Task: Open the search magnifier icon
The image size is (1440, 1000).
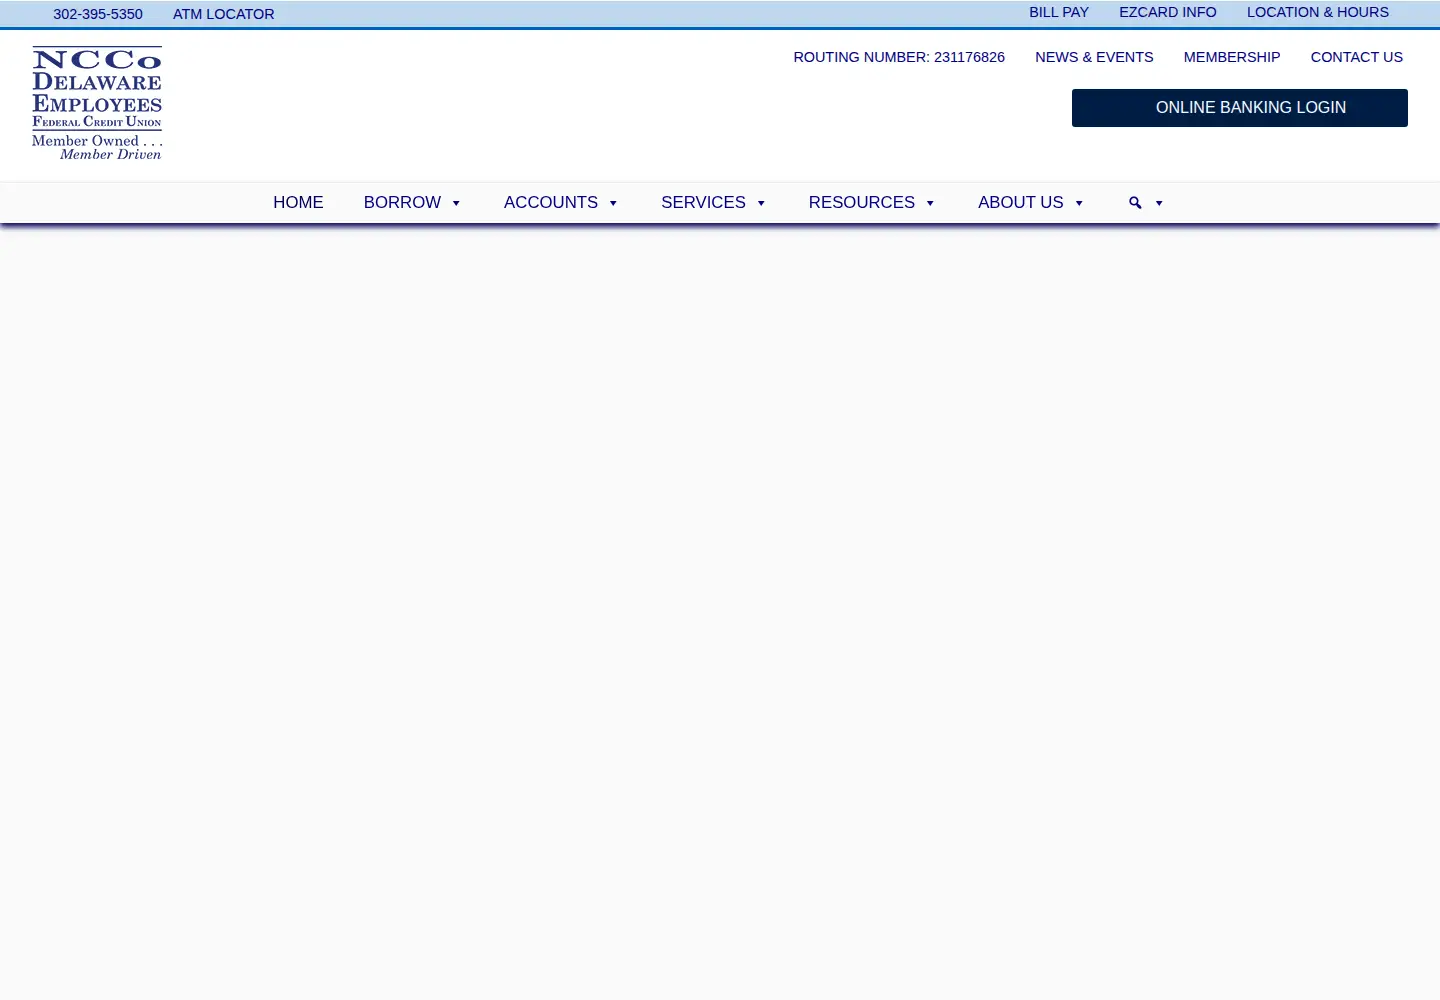Action: coord(1135,203)
